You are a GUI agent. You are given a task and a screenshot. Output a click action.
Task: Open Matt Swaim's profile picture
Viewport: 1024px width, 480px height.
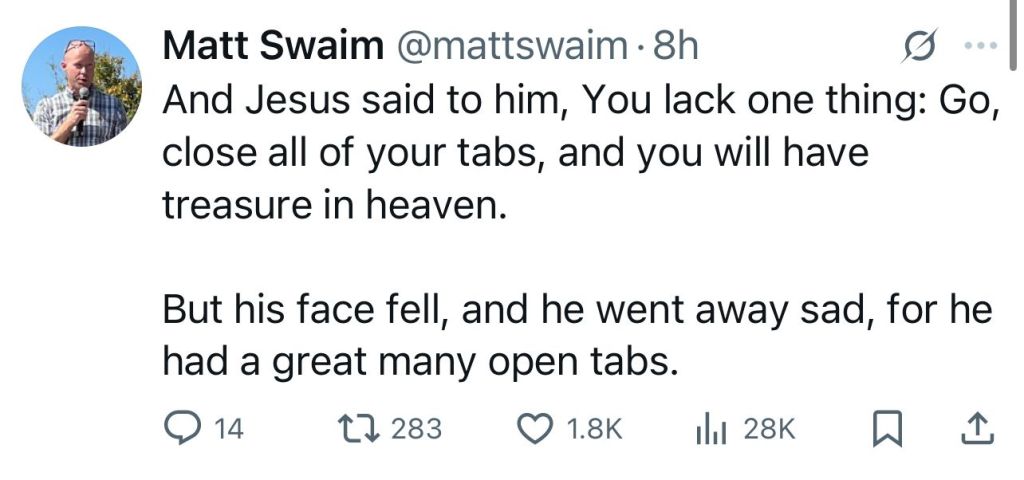(x=82, y=86)
